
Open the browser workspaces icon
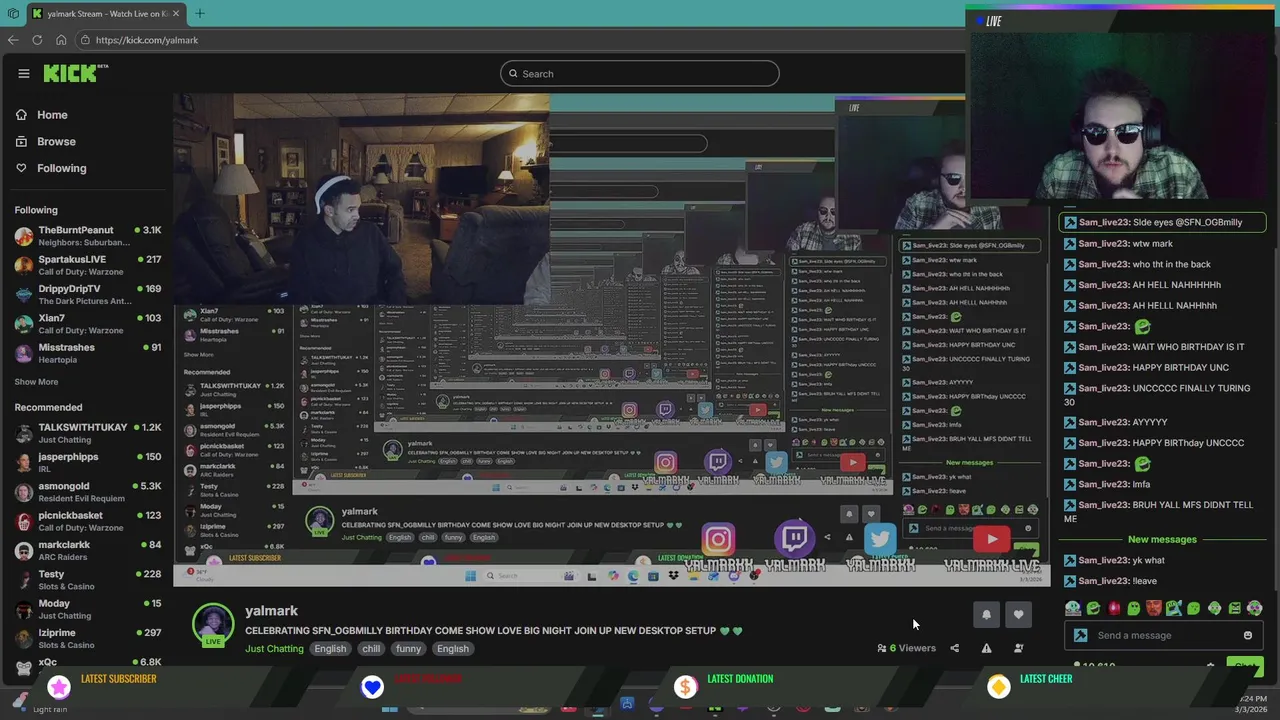coord(13,14)
